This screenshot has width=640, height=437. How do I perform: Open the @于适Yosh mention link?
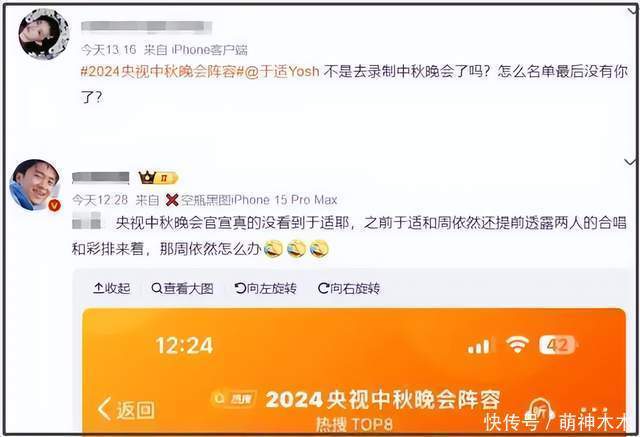282,72
